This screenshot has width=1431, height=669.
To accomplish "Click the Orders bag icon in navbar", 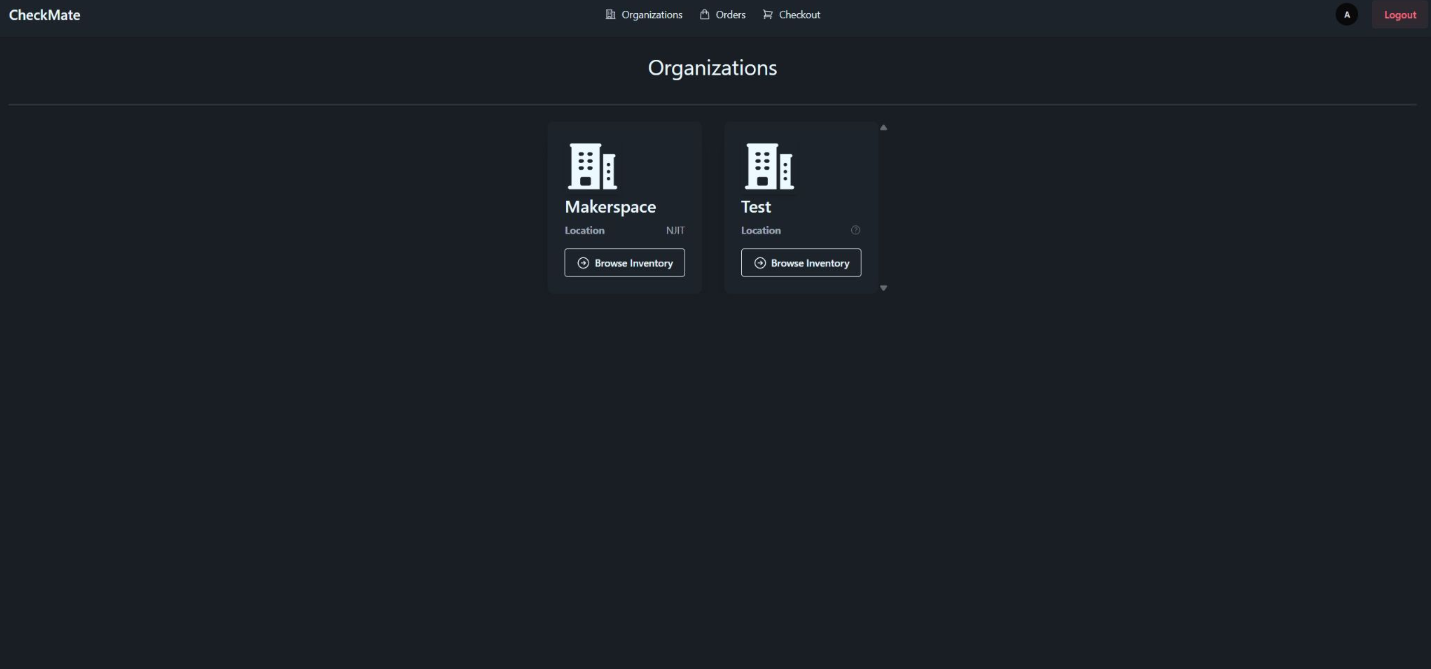I will point(704,15).
